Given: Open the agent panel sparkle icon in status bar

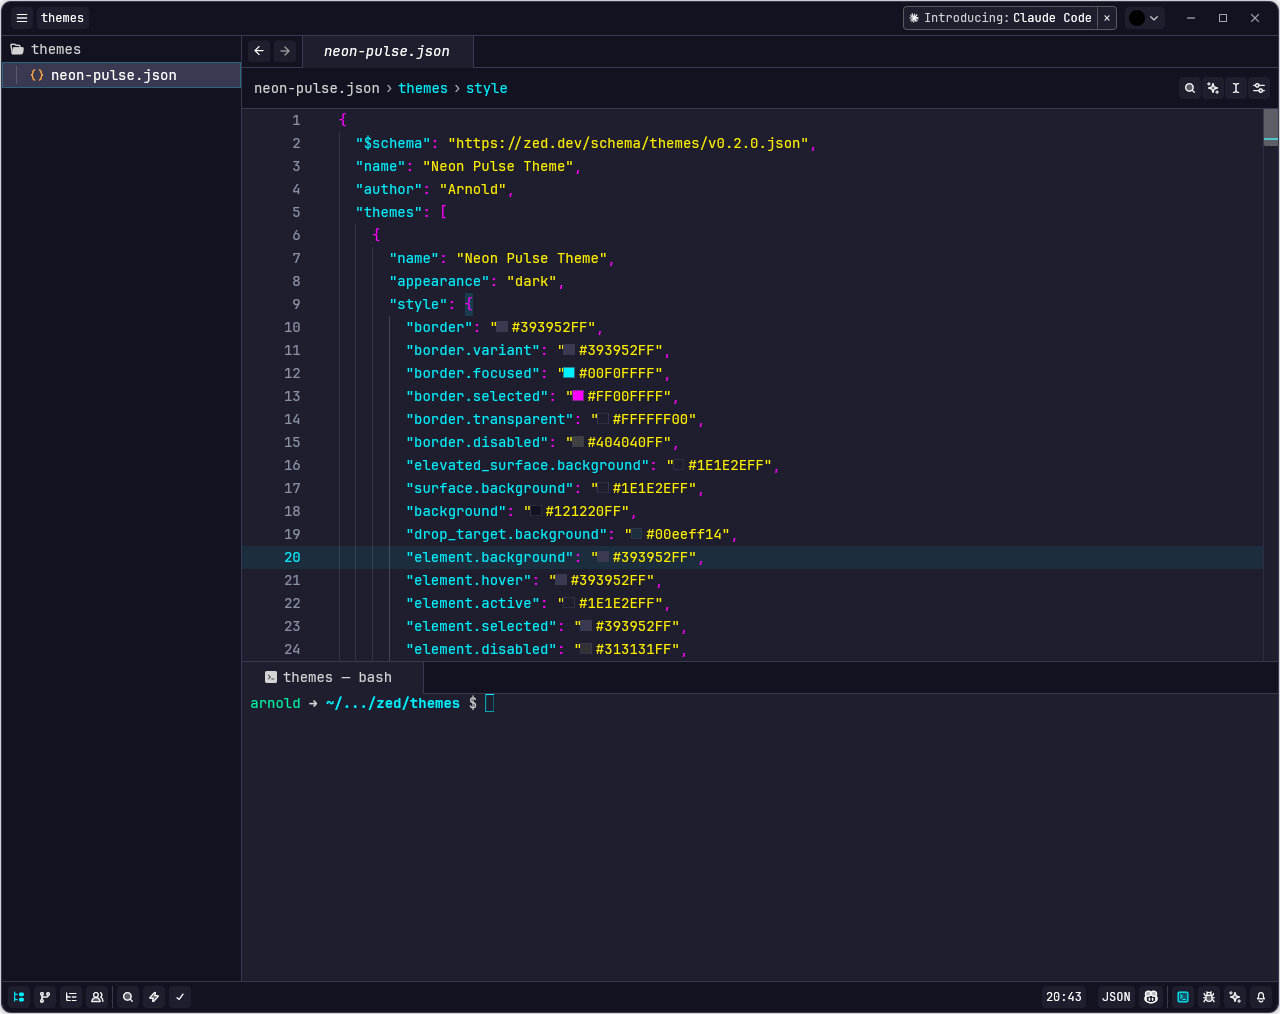Looking at the screenshot, I should [x=1235, y=997].
